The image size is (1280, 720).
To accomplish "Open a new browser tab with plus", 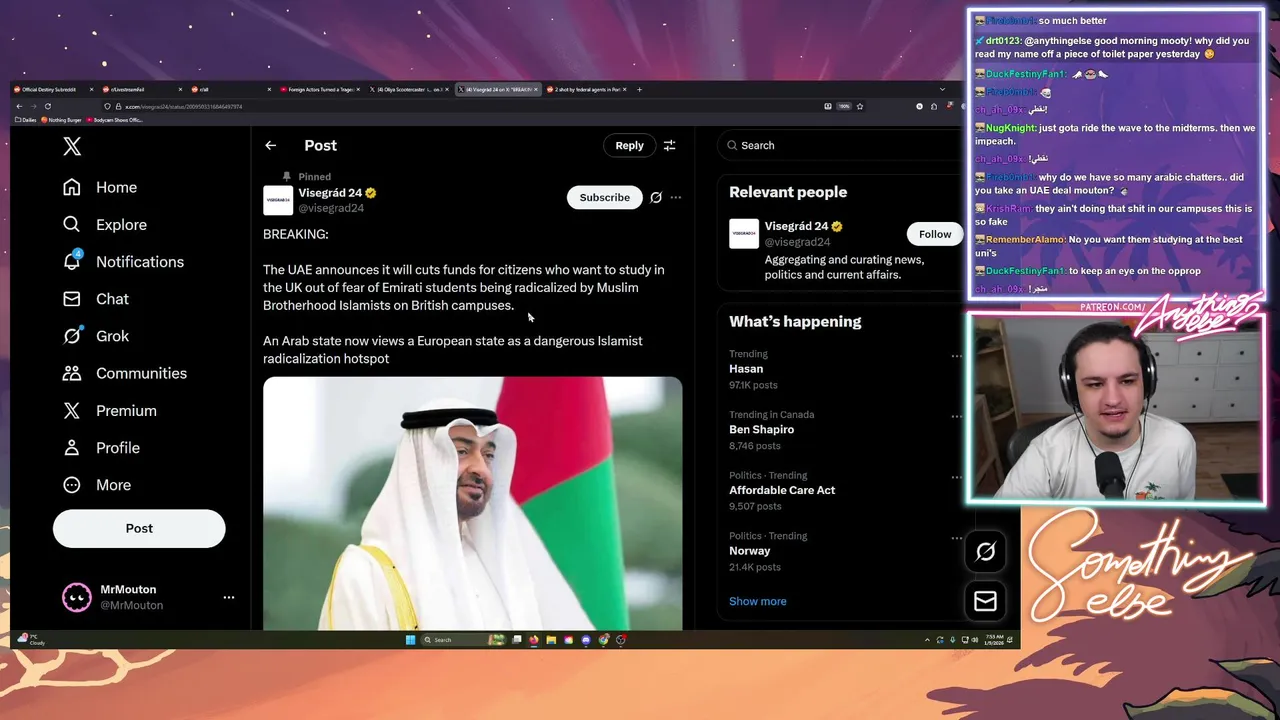I will click(639, 89).
